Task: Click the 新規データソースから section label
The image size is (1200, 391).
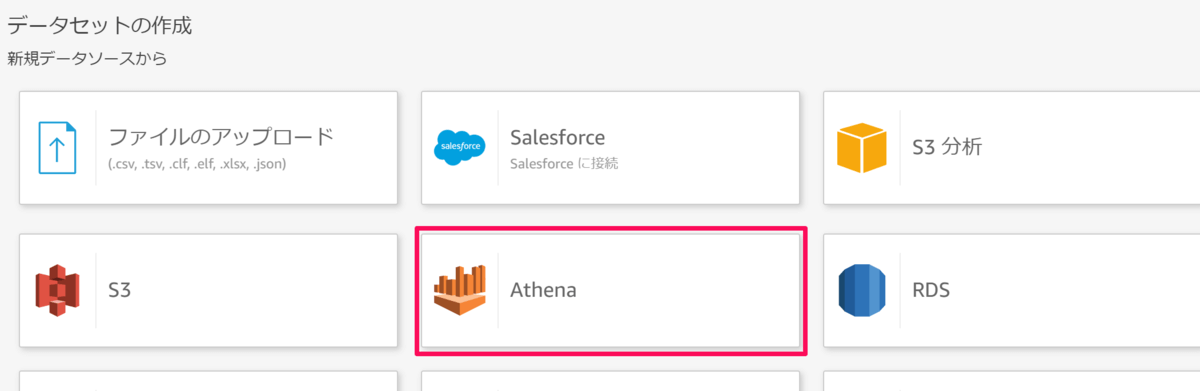Action: point(87,59)
